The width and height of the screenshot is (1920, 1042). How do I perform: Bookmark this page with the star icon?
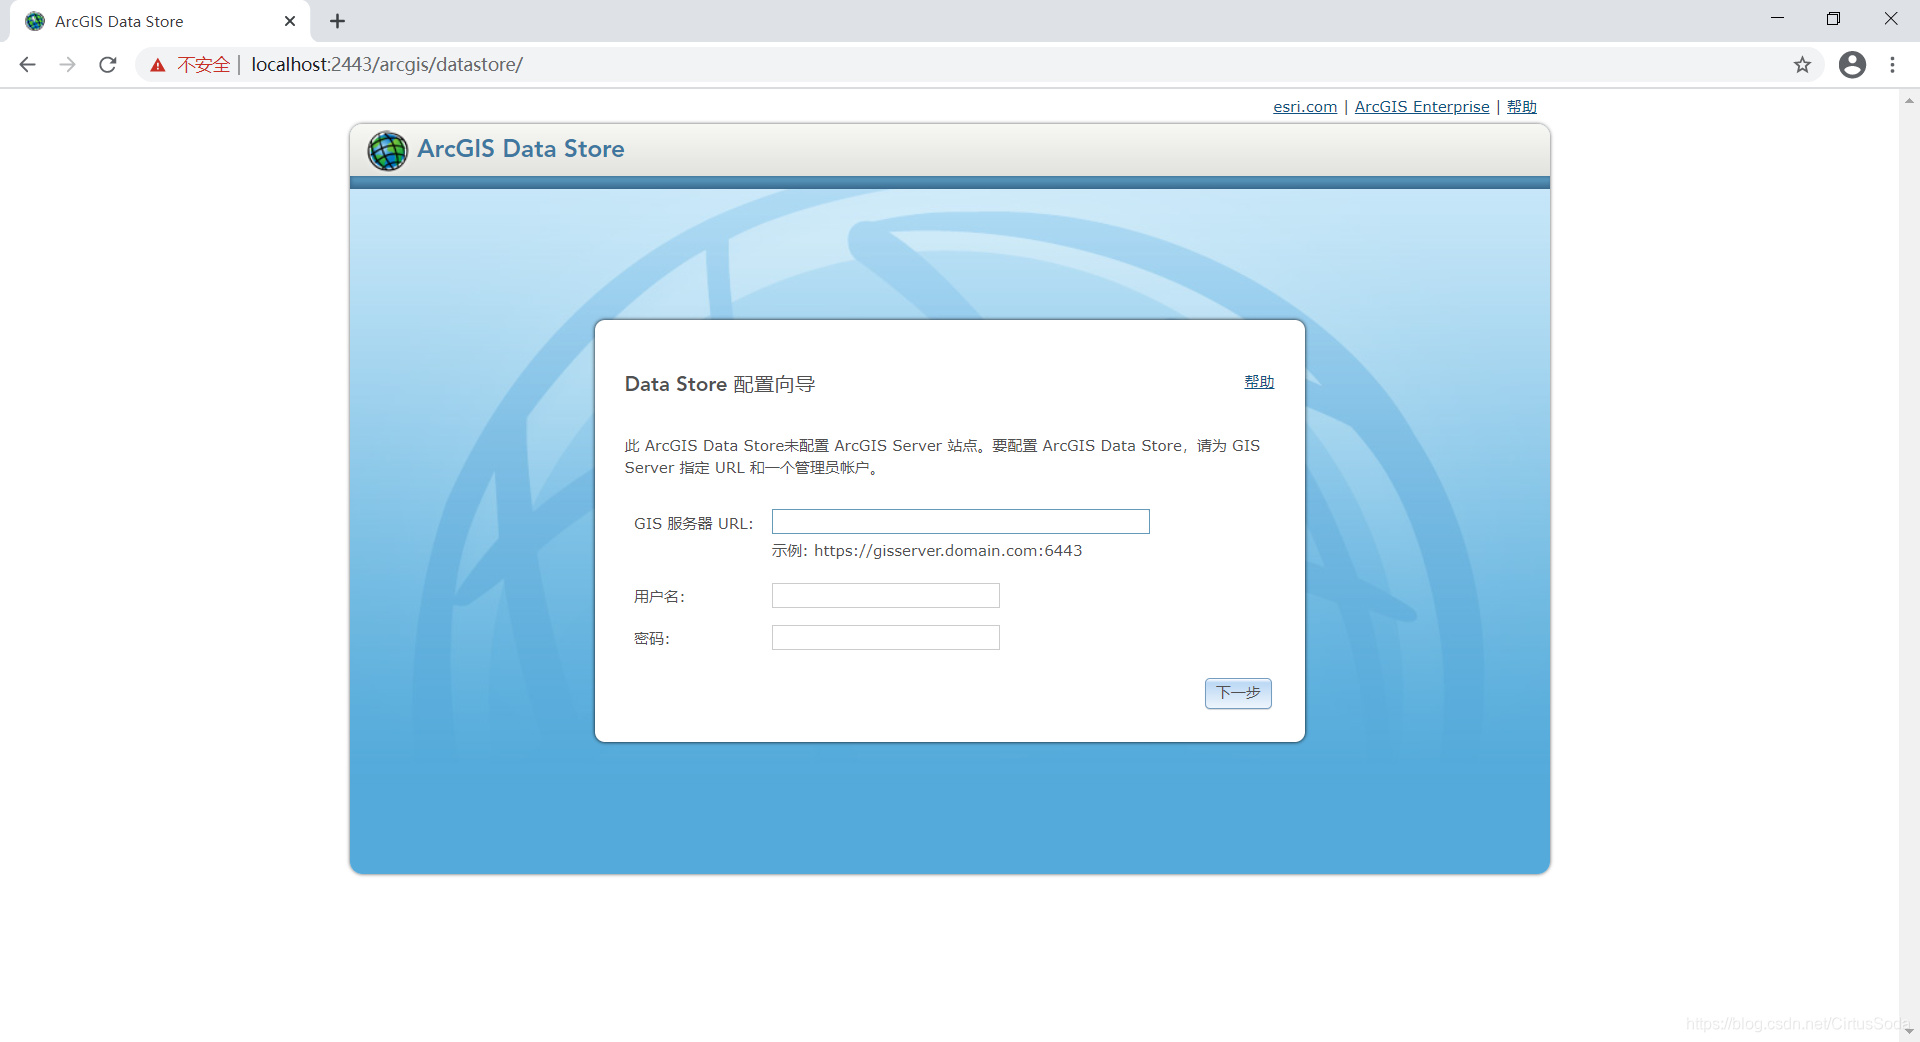click(x=1802, y=65)
